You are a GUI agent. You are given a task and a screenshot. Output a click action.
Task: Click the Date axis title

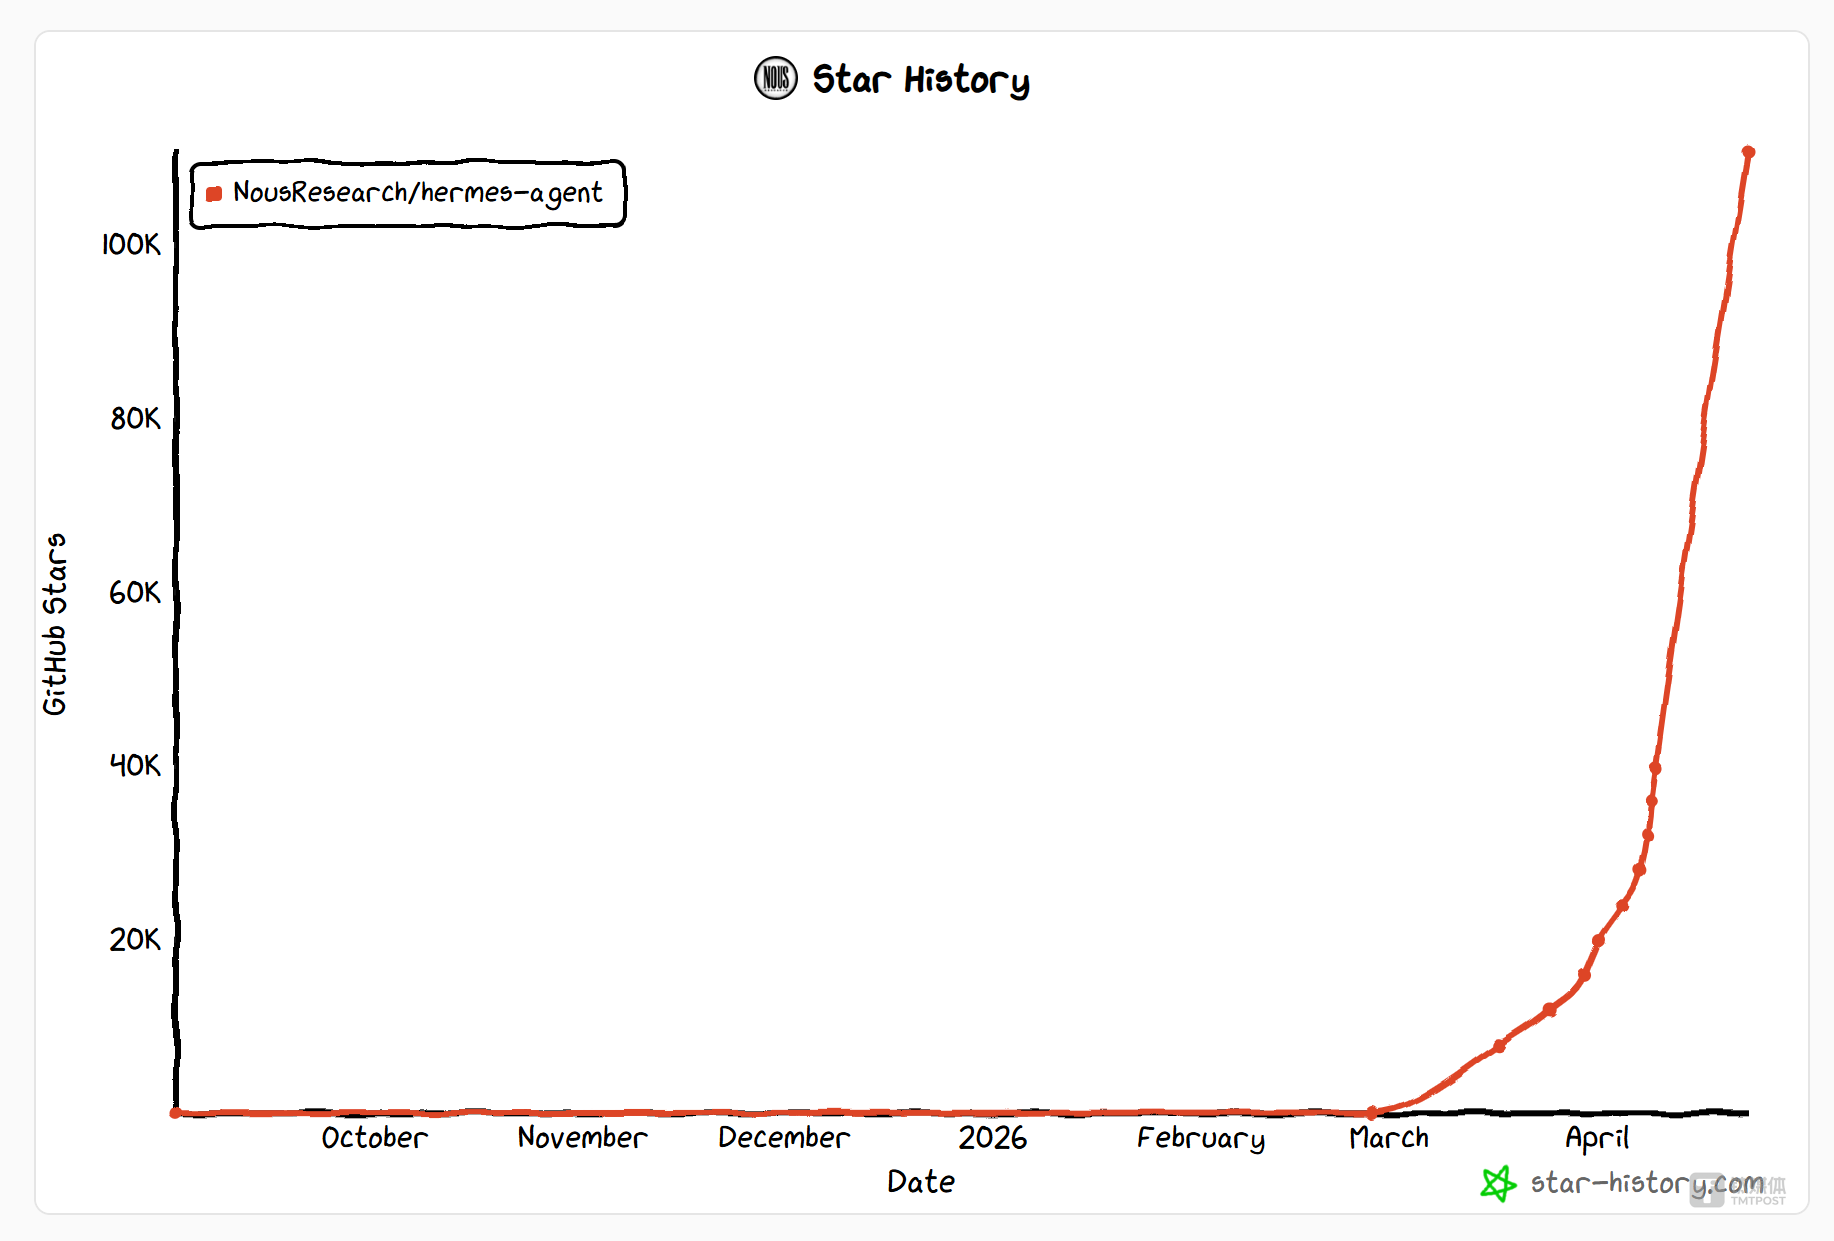[920, 1182]
